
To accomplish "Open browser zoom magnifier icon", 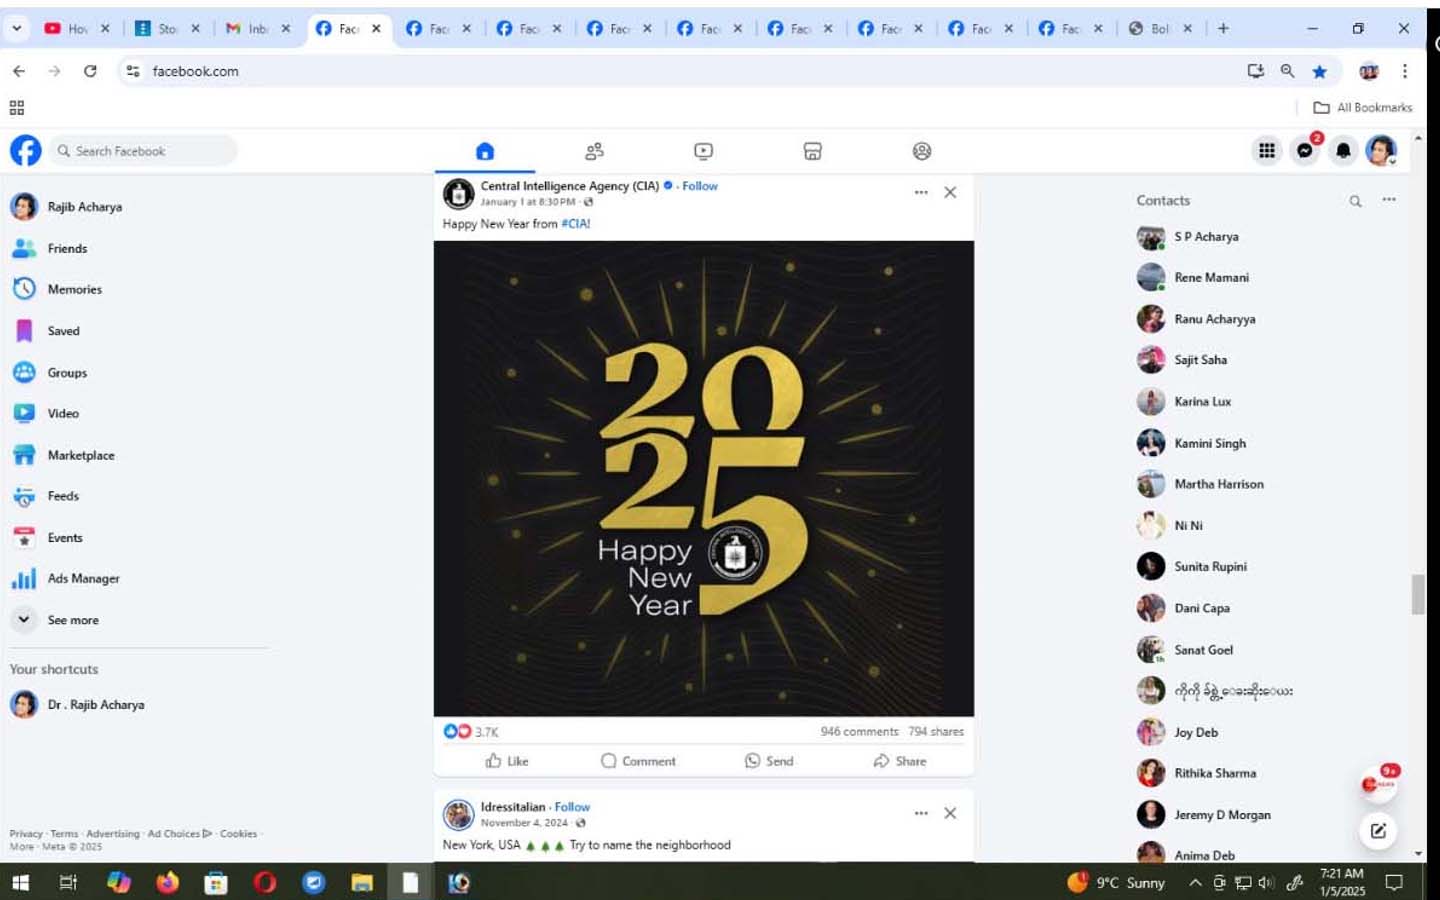I will coord(1287,71).
